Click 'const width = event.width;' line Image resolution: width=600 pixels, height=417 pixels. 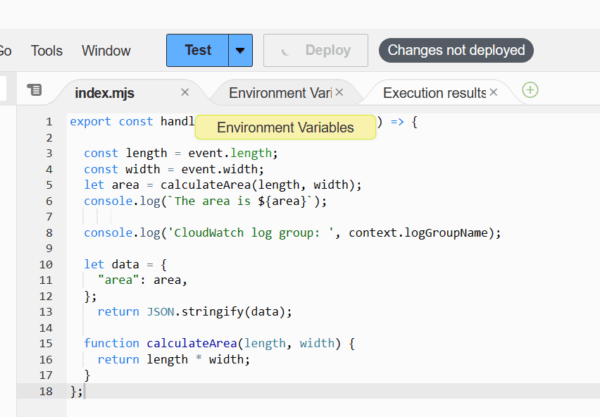tap(174, 169)
